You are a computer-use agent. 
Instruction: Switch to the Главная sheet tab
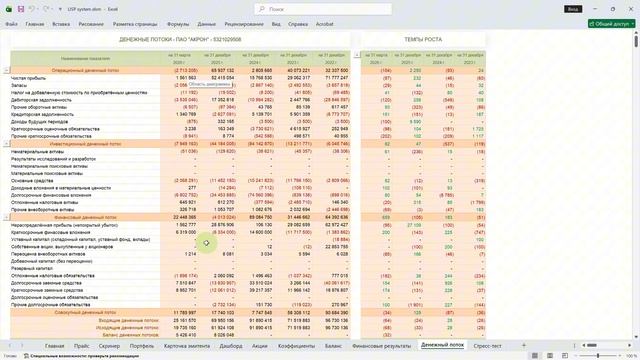coord(55,346)
